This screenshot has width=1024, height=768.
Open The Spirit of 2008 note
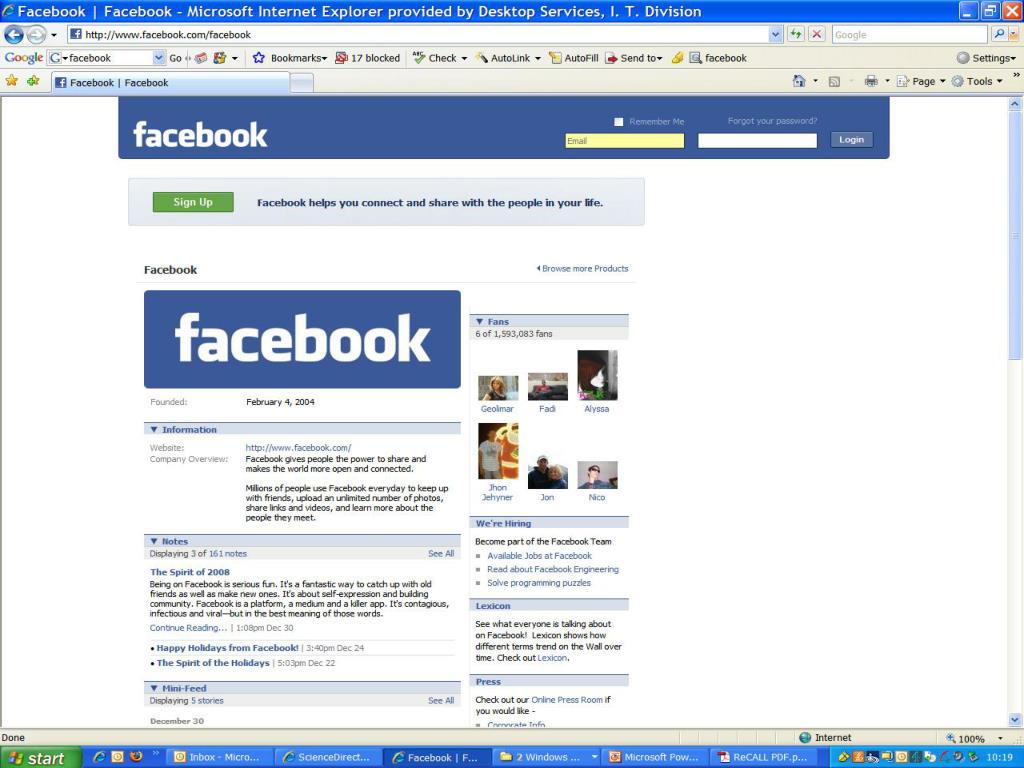189,572
